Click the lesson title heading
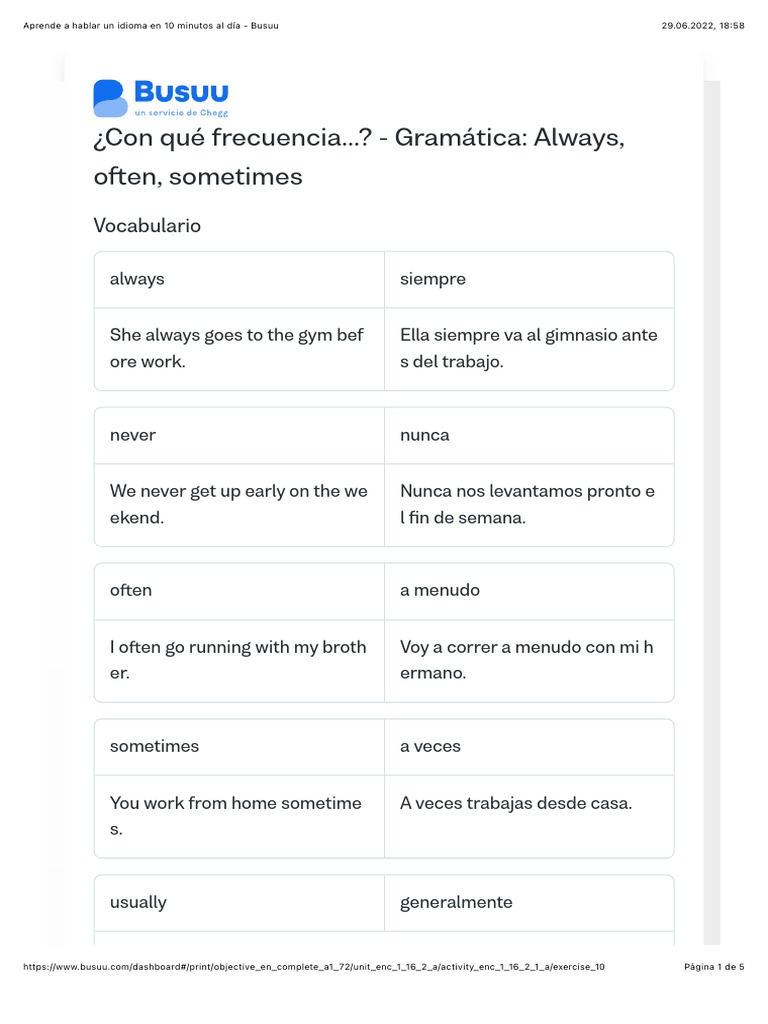 [x=358, y=157]
